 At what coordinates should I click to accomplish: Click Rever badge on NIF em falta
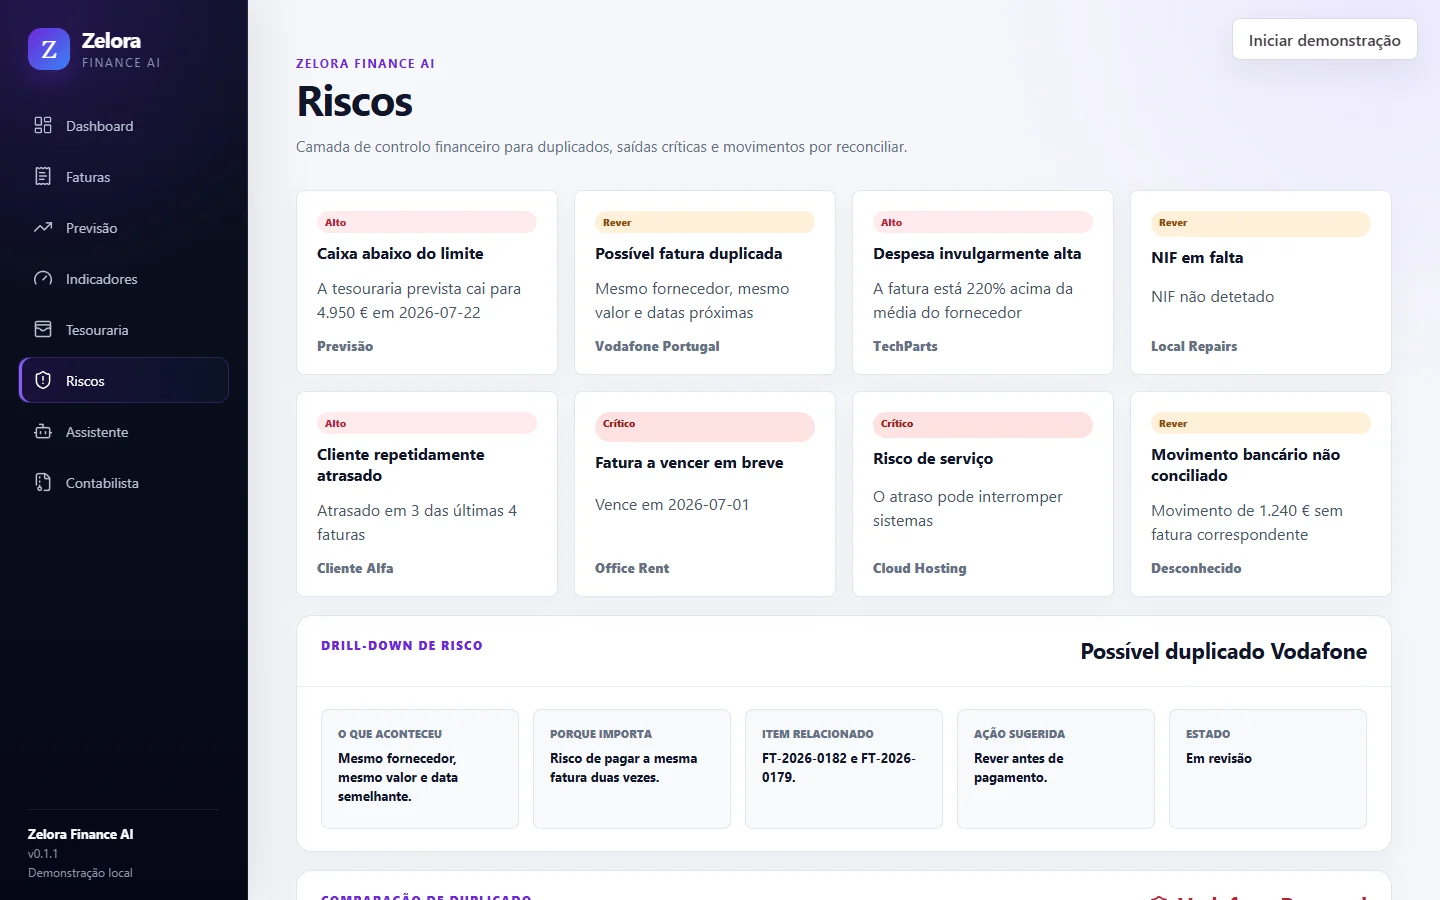pyautogui.click(x=1261, y=224)
